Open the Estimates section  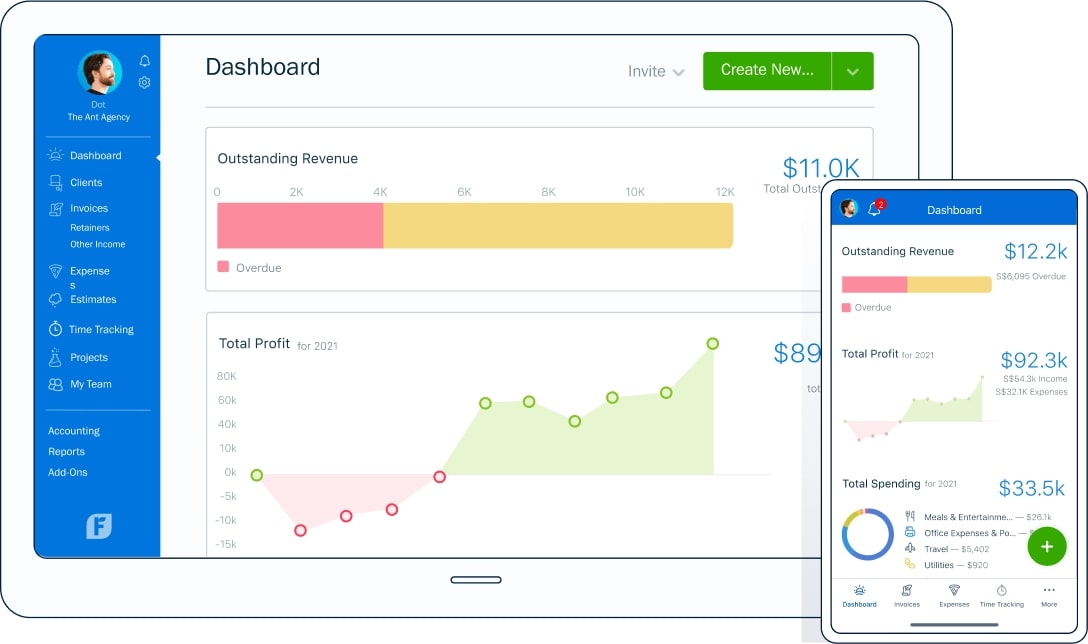[88, 299]
